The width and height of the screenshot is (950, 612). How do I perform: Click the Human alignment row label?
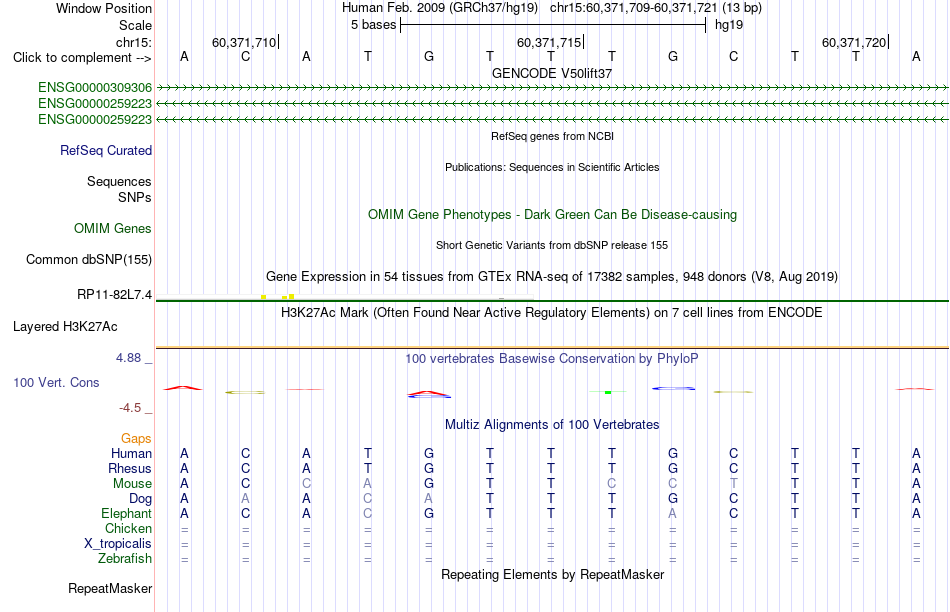[x=131, y=453]
